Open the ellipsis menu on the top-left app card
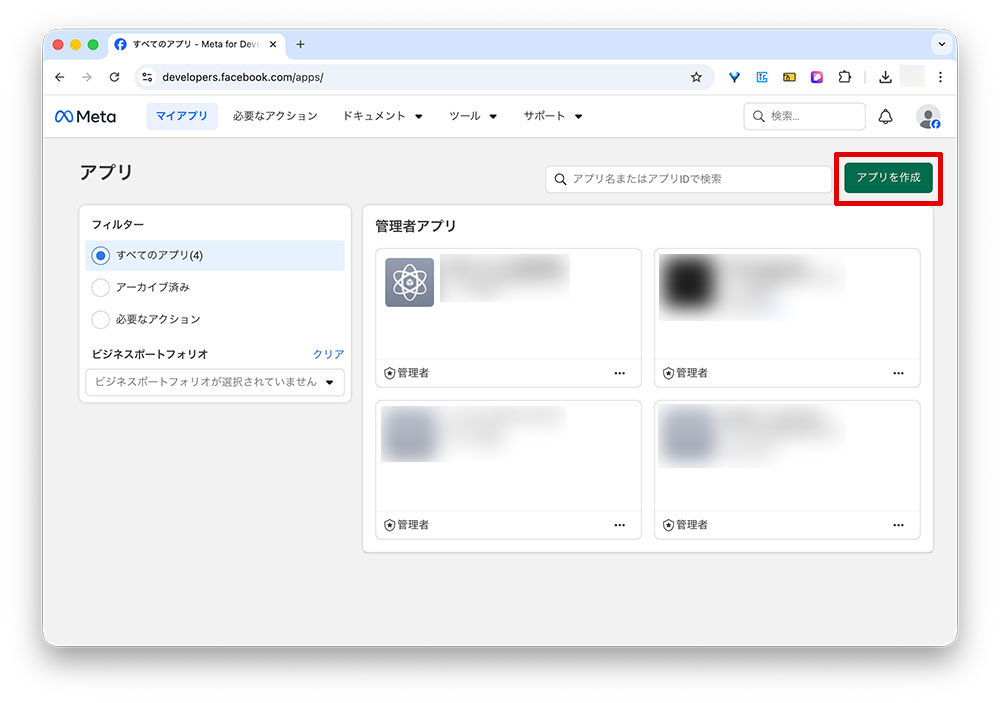1000x703 pixels. click(619, 372)
